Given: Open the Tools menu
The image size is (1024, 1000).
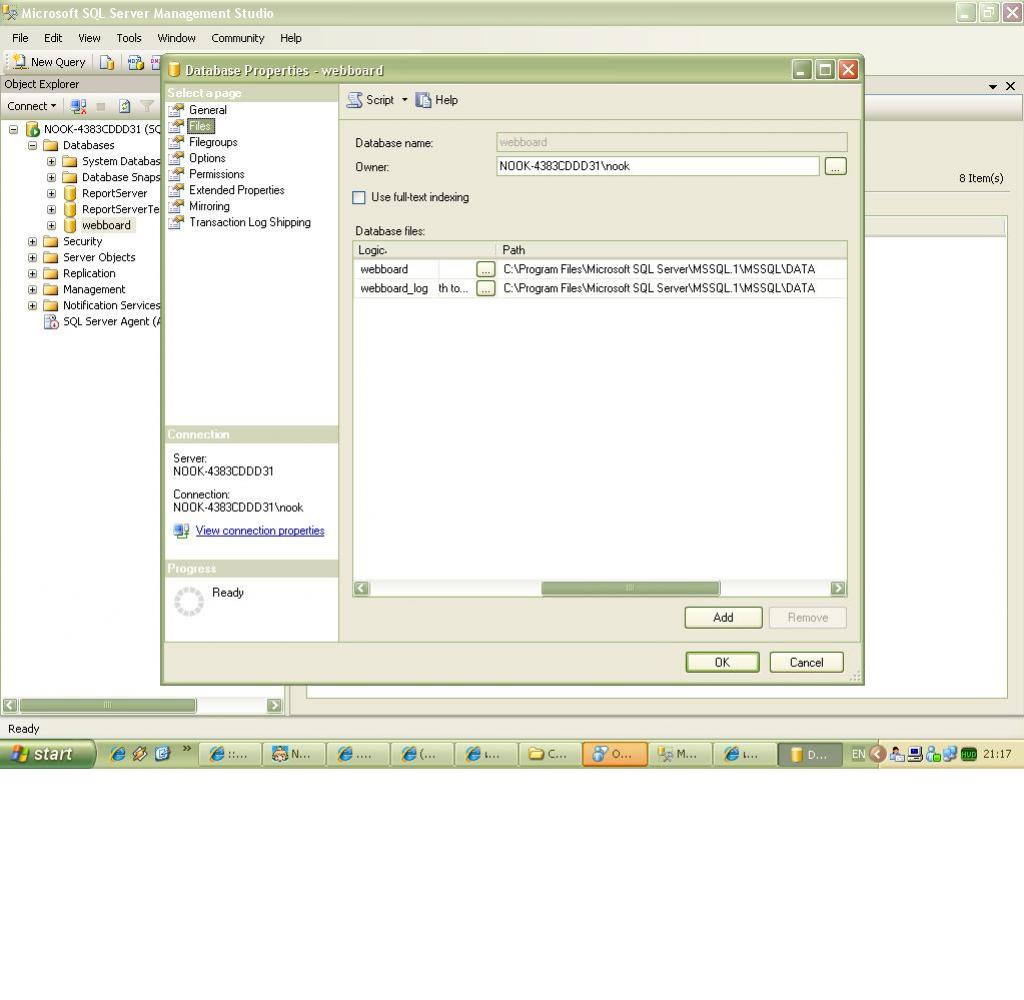Looking at the screenshot, I should pos(129,38).
